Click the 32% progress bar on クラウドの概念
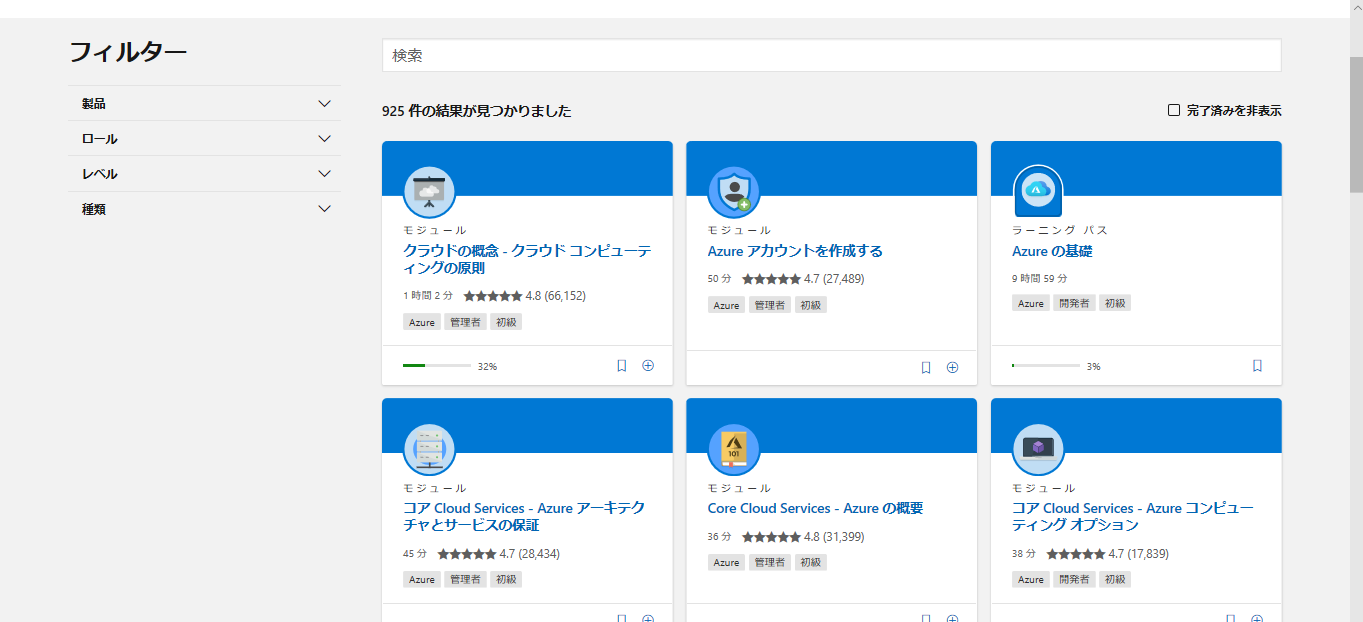1363x622 pixels. click(437, 366)
